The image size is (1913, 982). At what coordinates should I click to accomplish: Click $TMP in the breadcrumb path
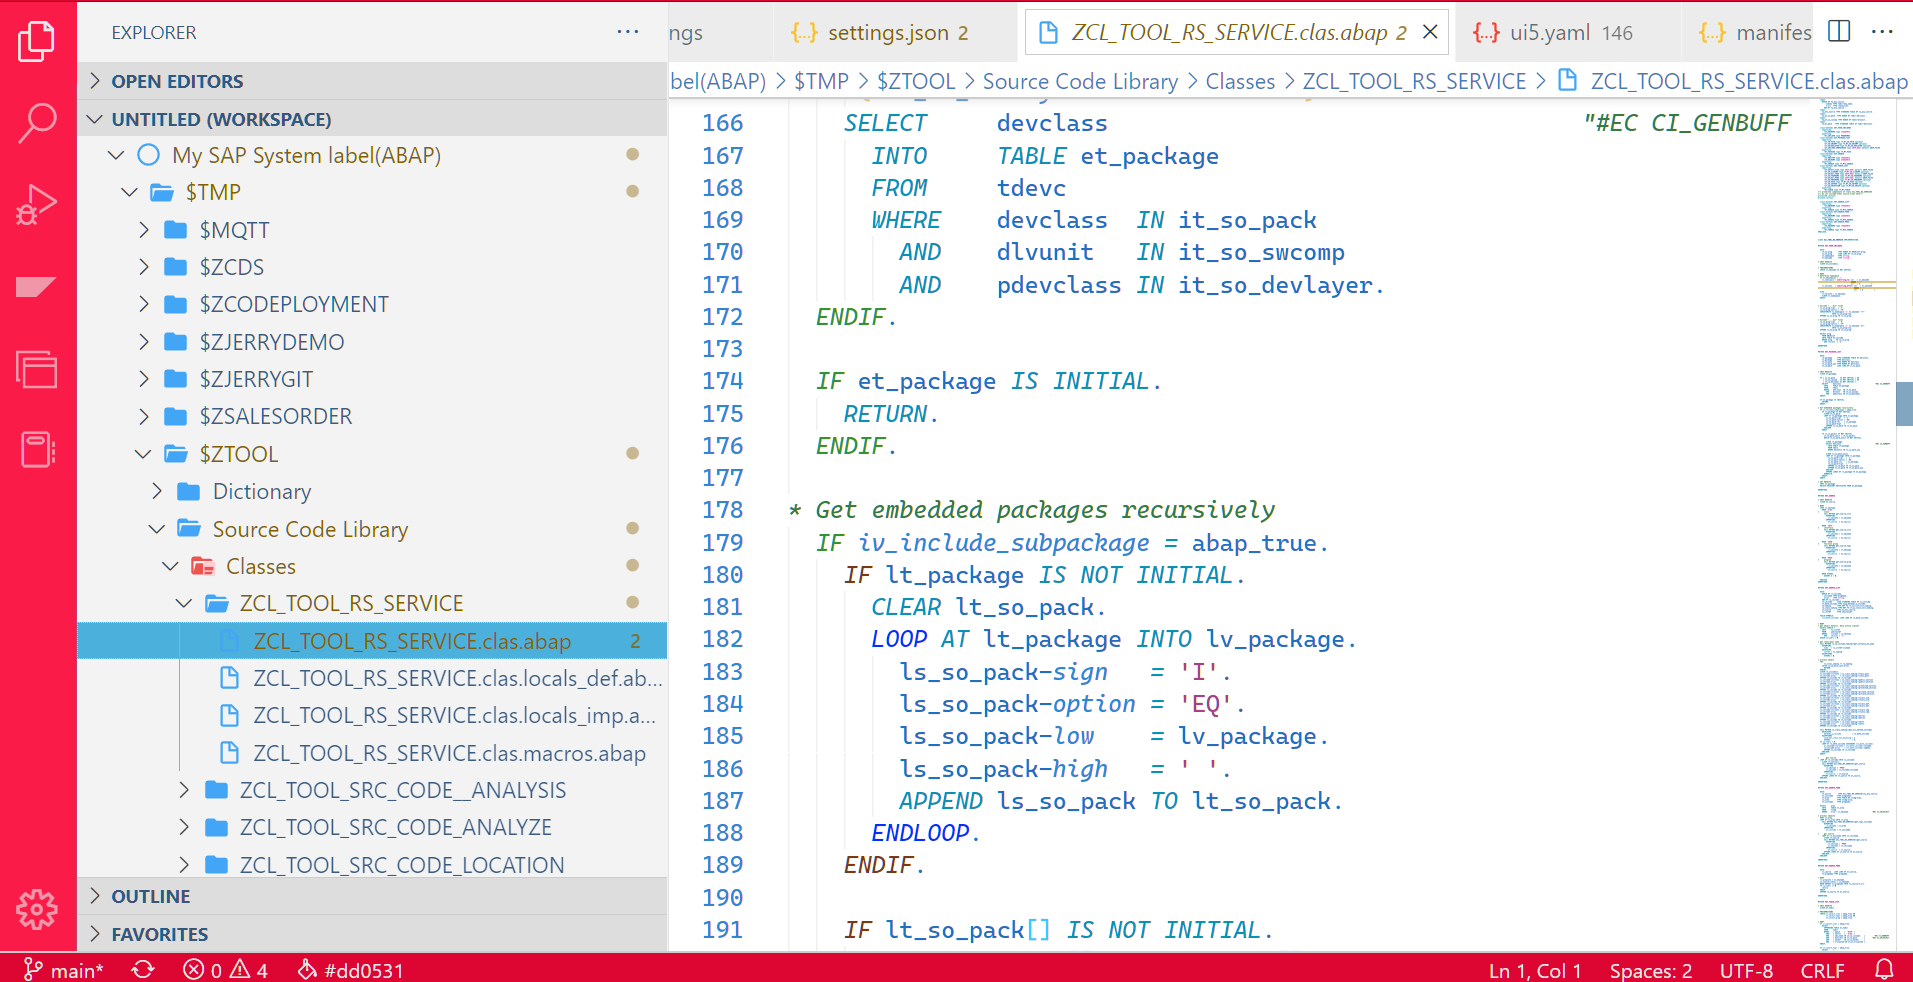[821, 81]
